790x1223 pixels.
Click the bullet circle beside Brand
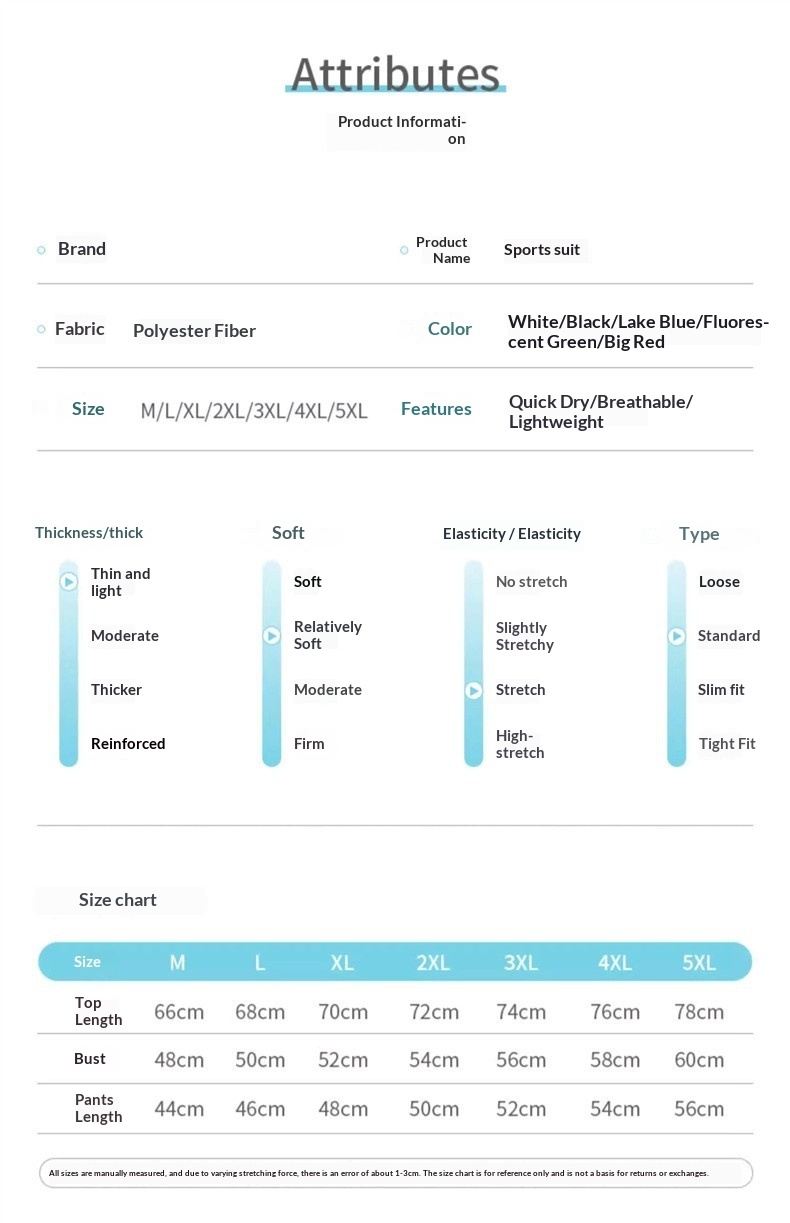tap(41, 250)
